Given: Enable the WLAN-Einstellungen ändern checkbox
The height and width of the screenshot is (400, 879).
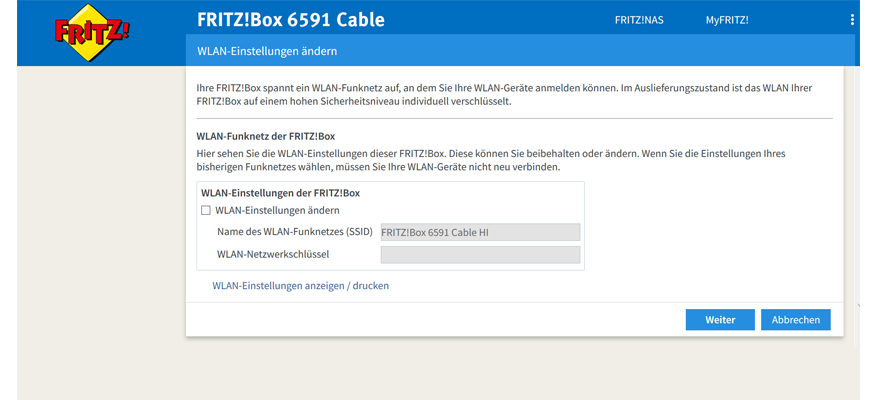Looking at the screenshot, I should point(206,211).
